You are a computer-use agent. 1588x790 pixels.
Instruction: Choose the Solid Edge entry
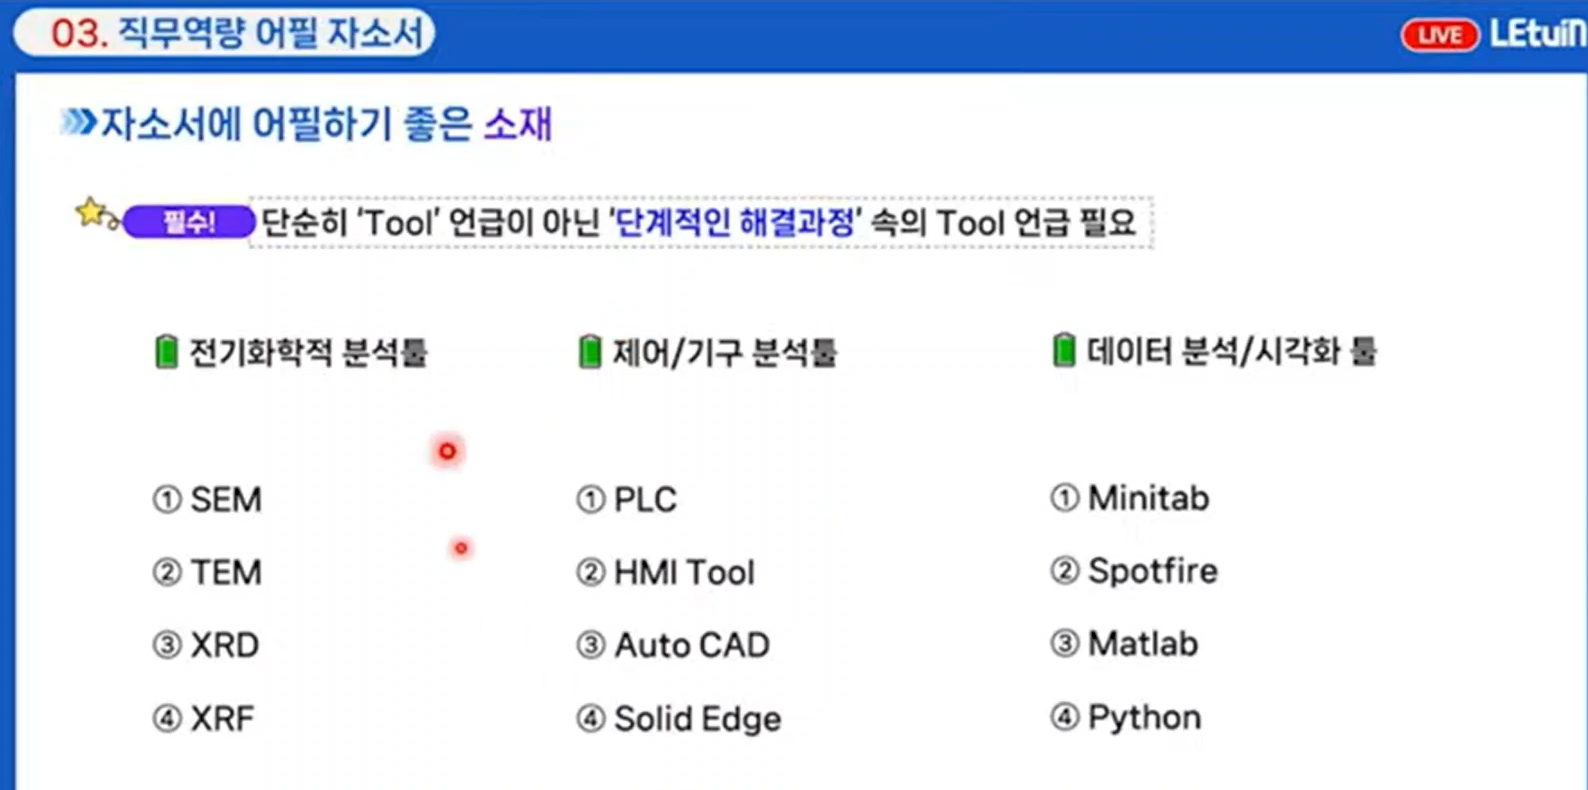[x=697, y=718]
